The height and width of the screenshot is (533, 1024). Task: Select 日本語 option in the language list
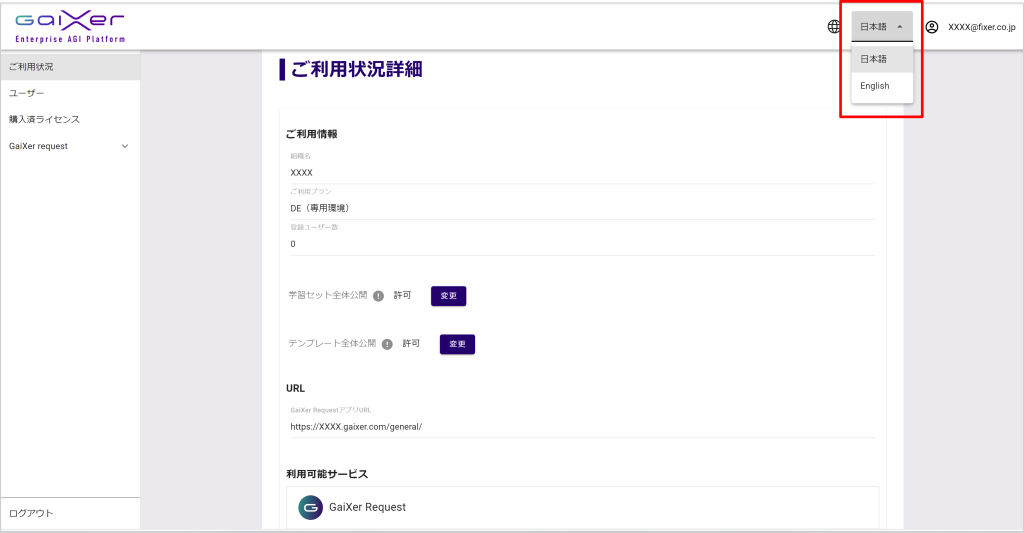click(x=874, y=59)
